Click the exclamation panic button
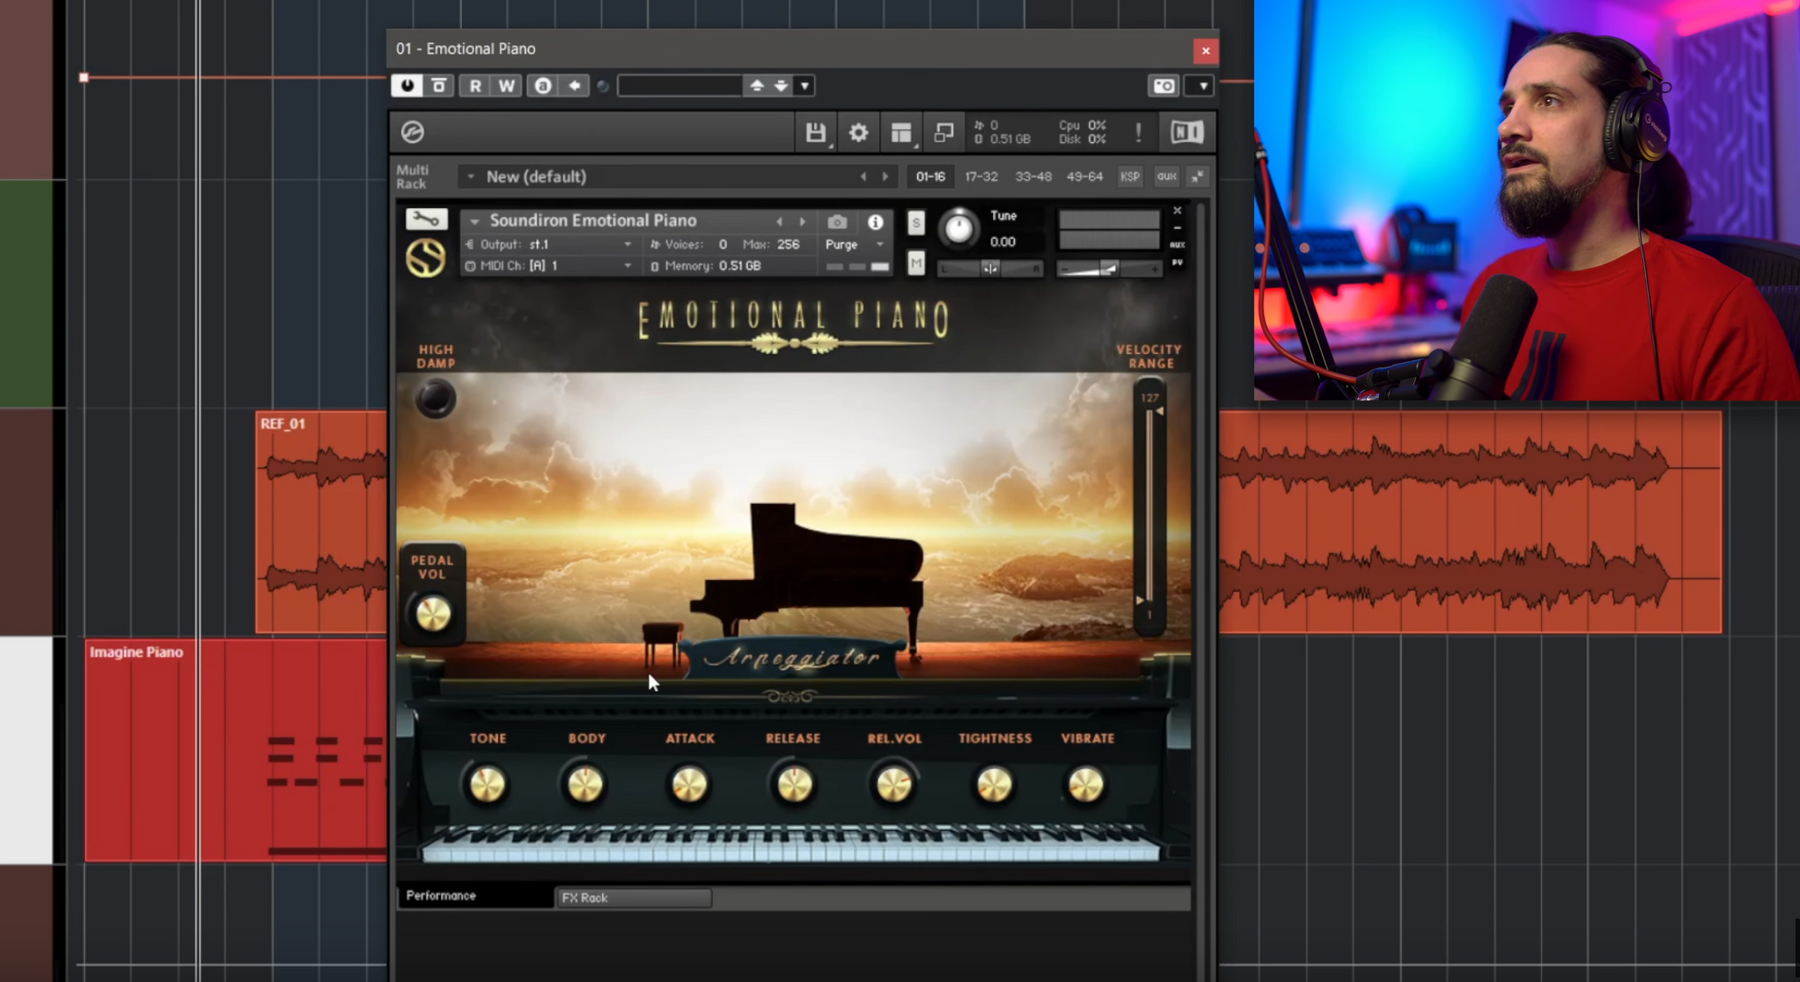 coord(1138,132)
